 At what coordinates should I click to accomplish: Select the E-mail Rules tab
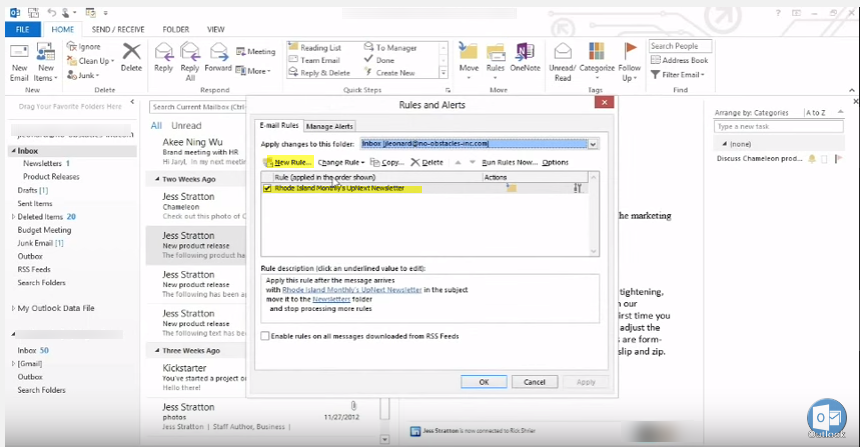(279, 126)
